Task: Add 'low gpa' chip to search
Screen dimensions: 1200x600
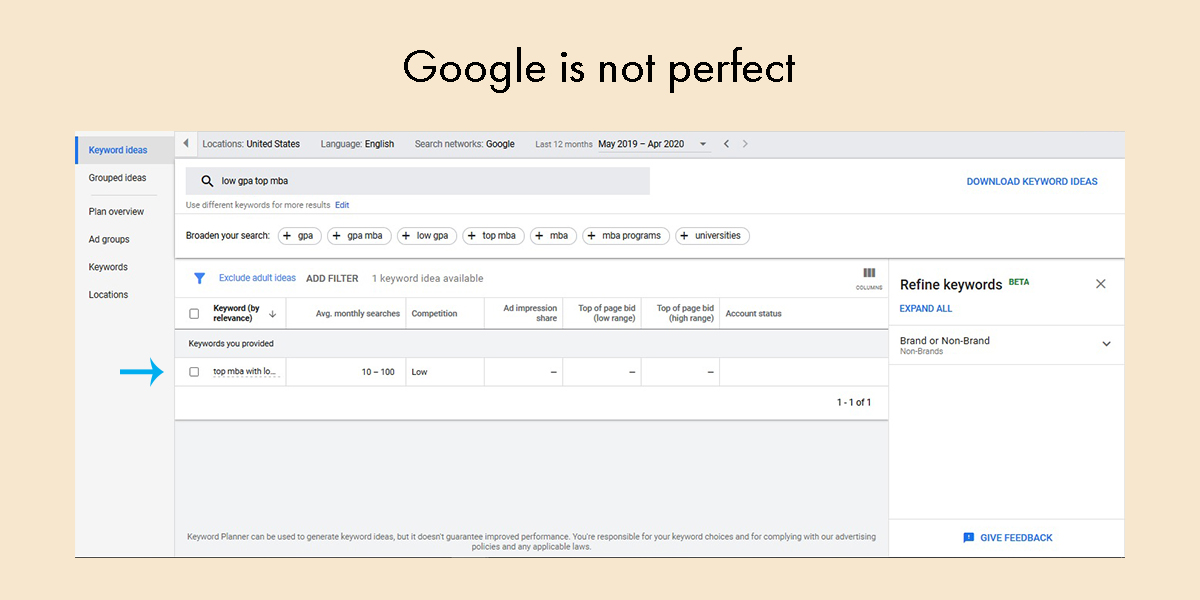Action: tap(427, 236)
